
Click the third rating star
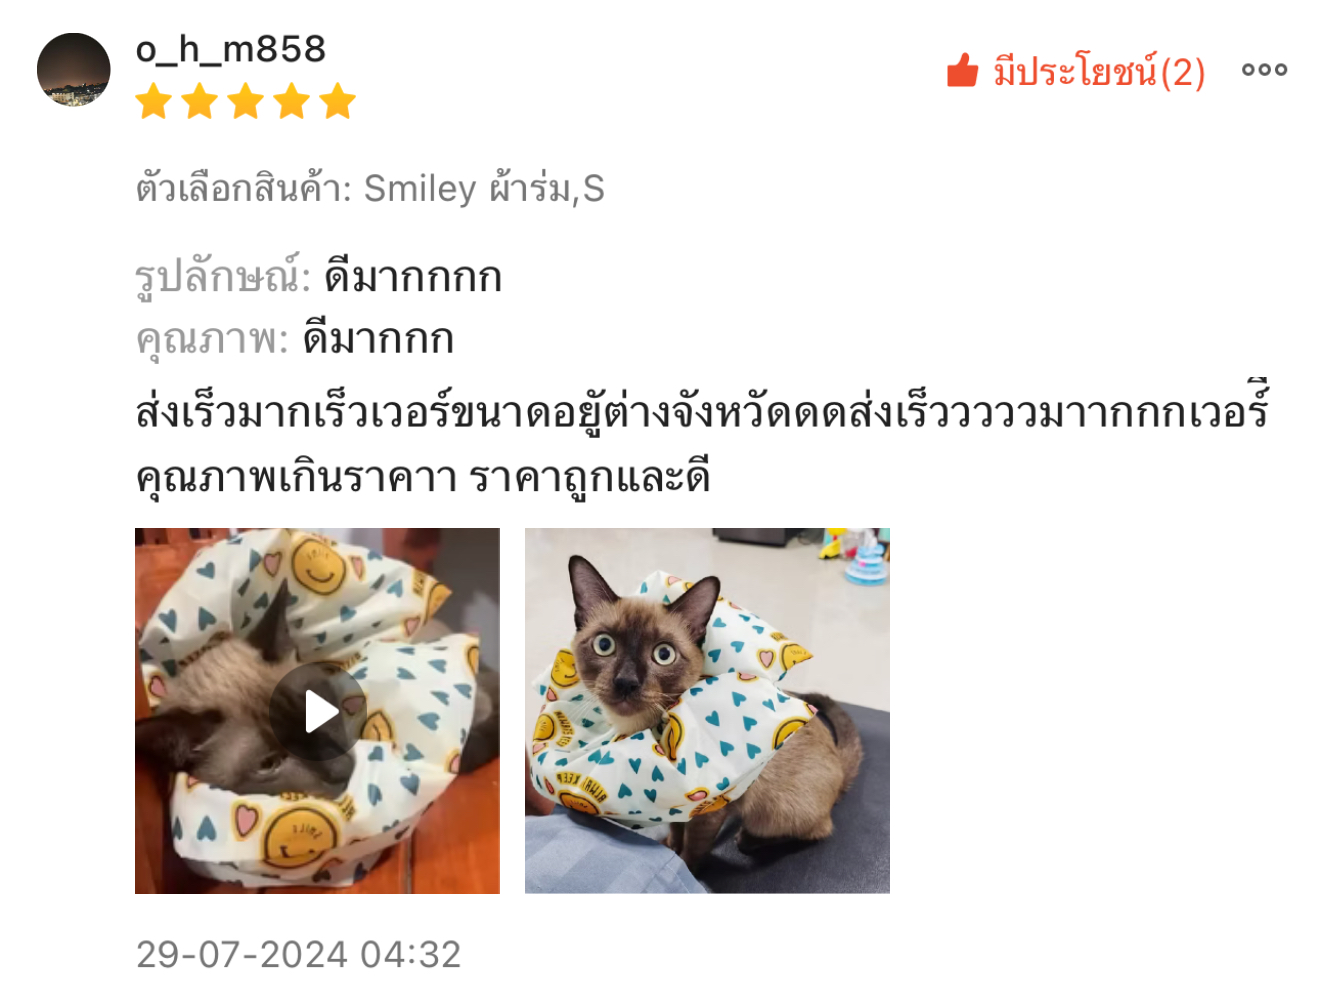246,102
